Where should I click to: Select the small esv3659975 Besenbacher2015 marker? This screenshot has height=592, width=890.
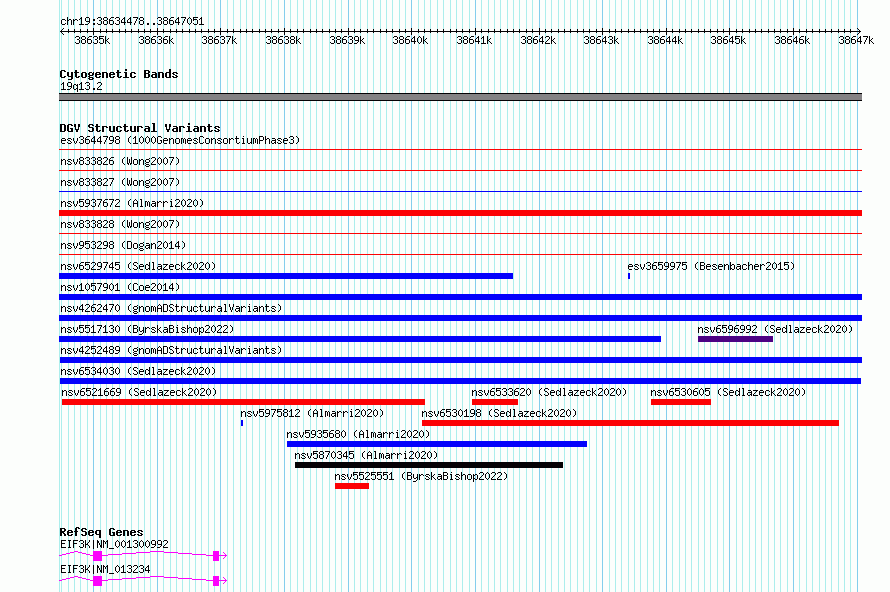coord(629,276)
